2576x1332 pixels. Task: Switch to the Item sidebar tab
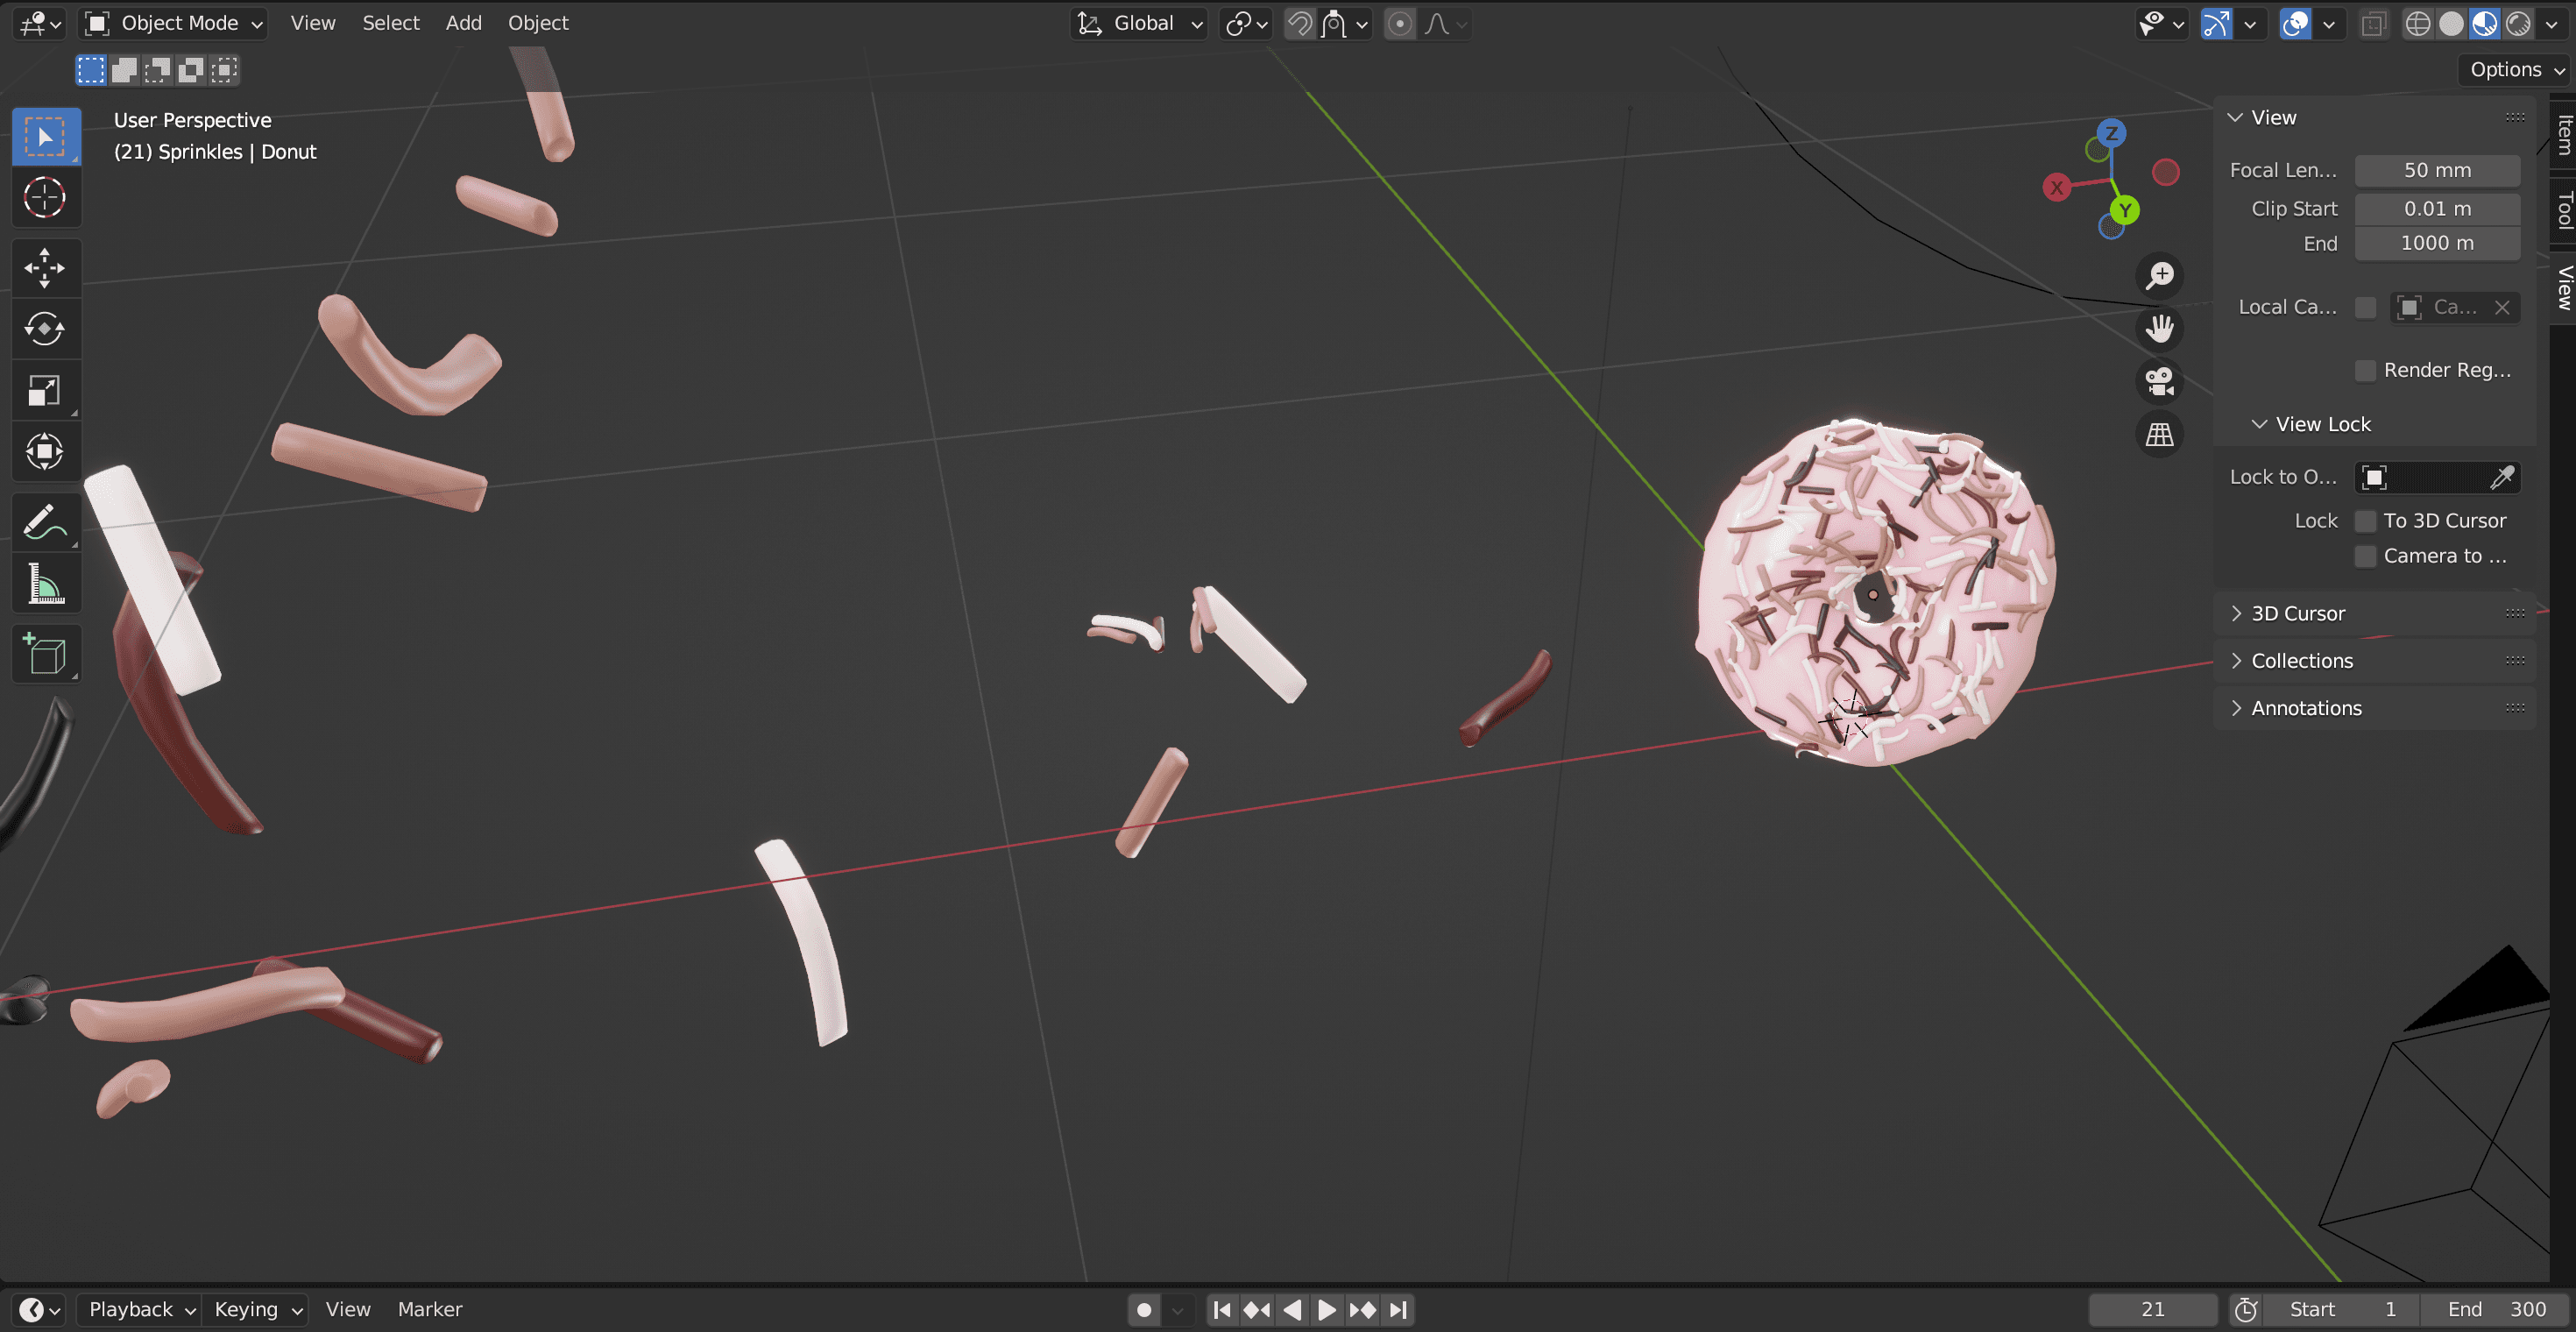(x=2563, y=133)
